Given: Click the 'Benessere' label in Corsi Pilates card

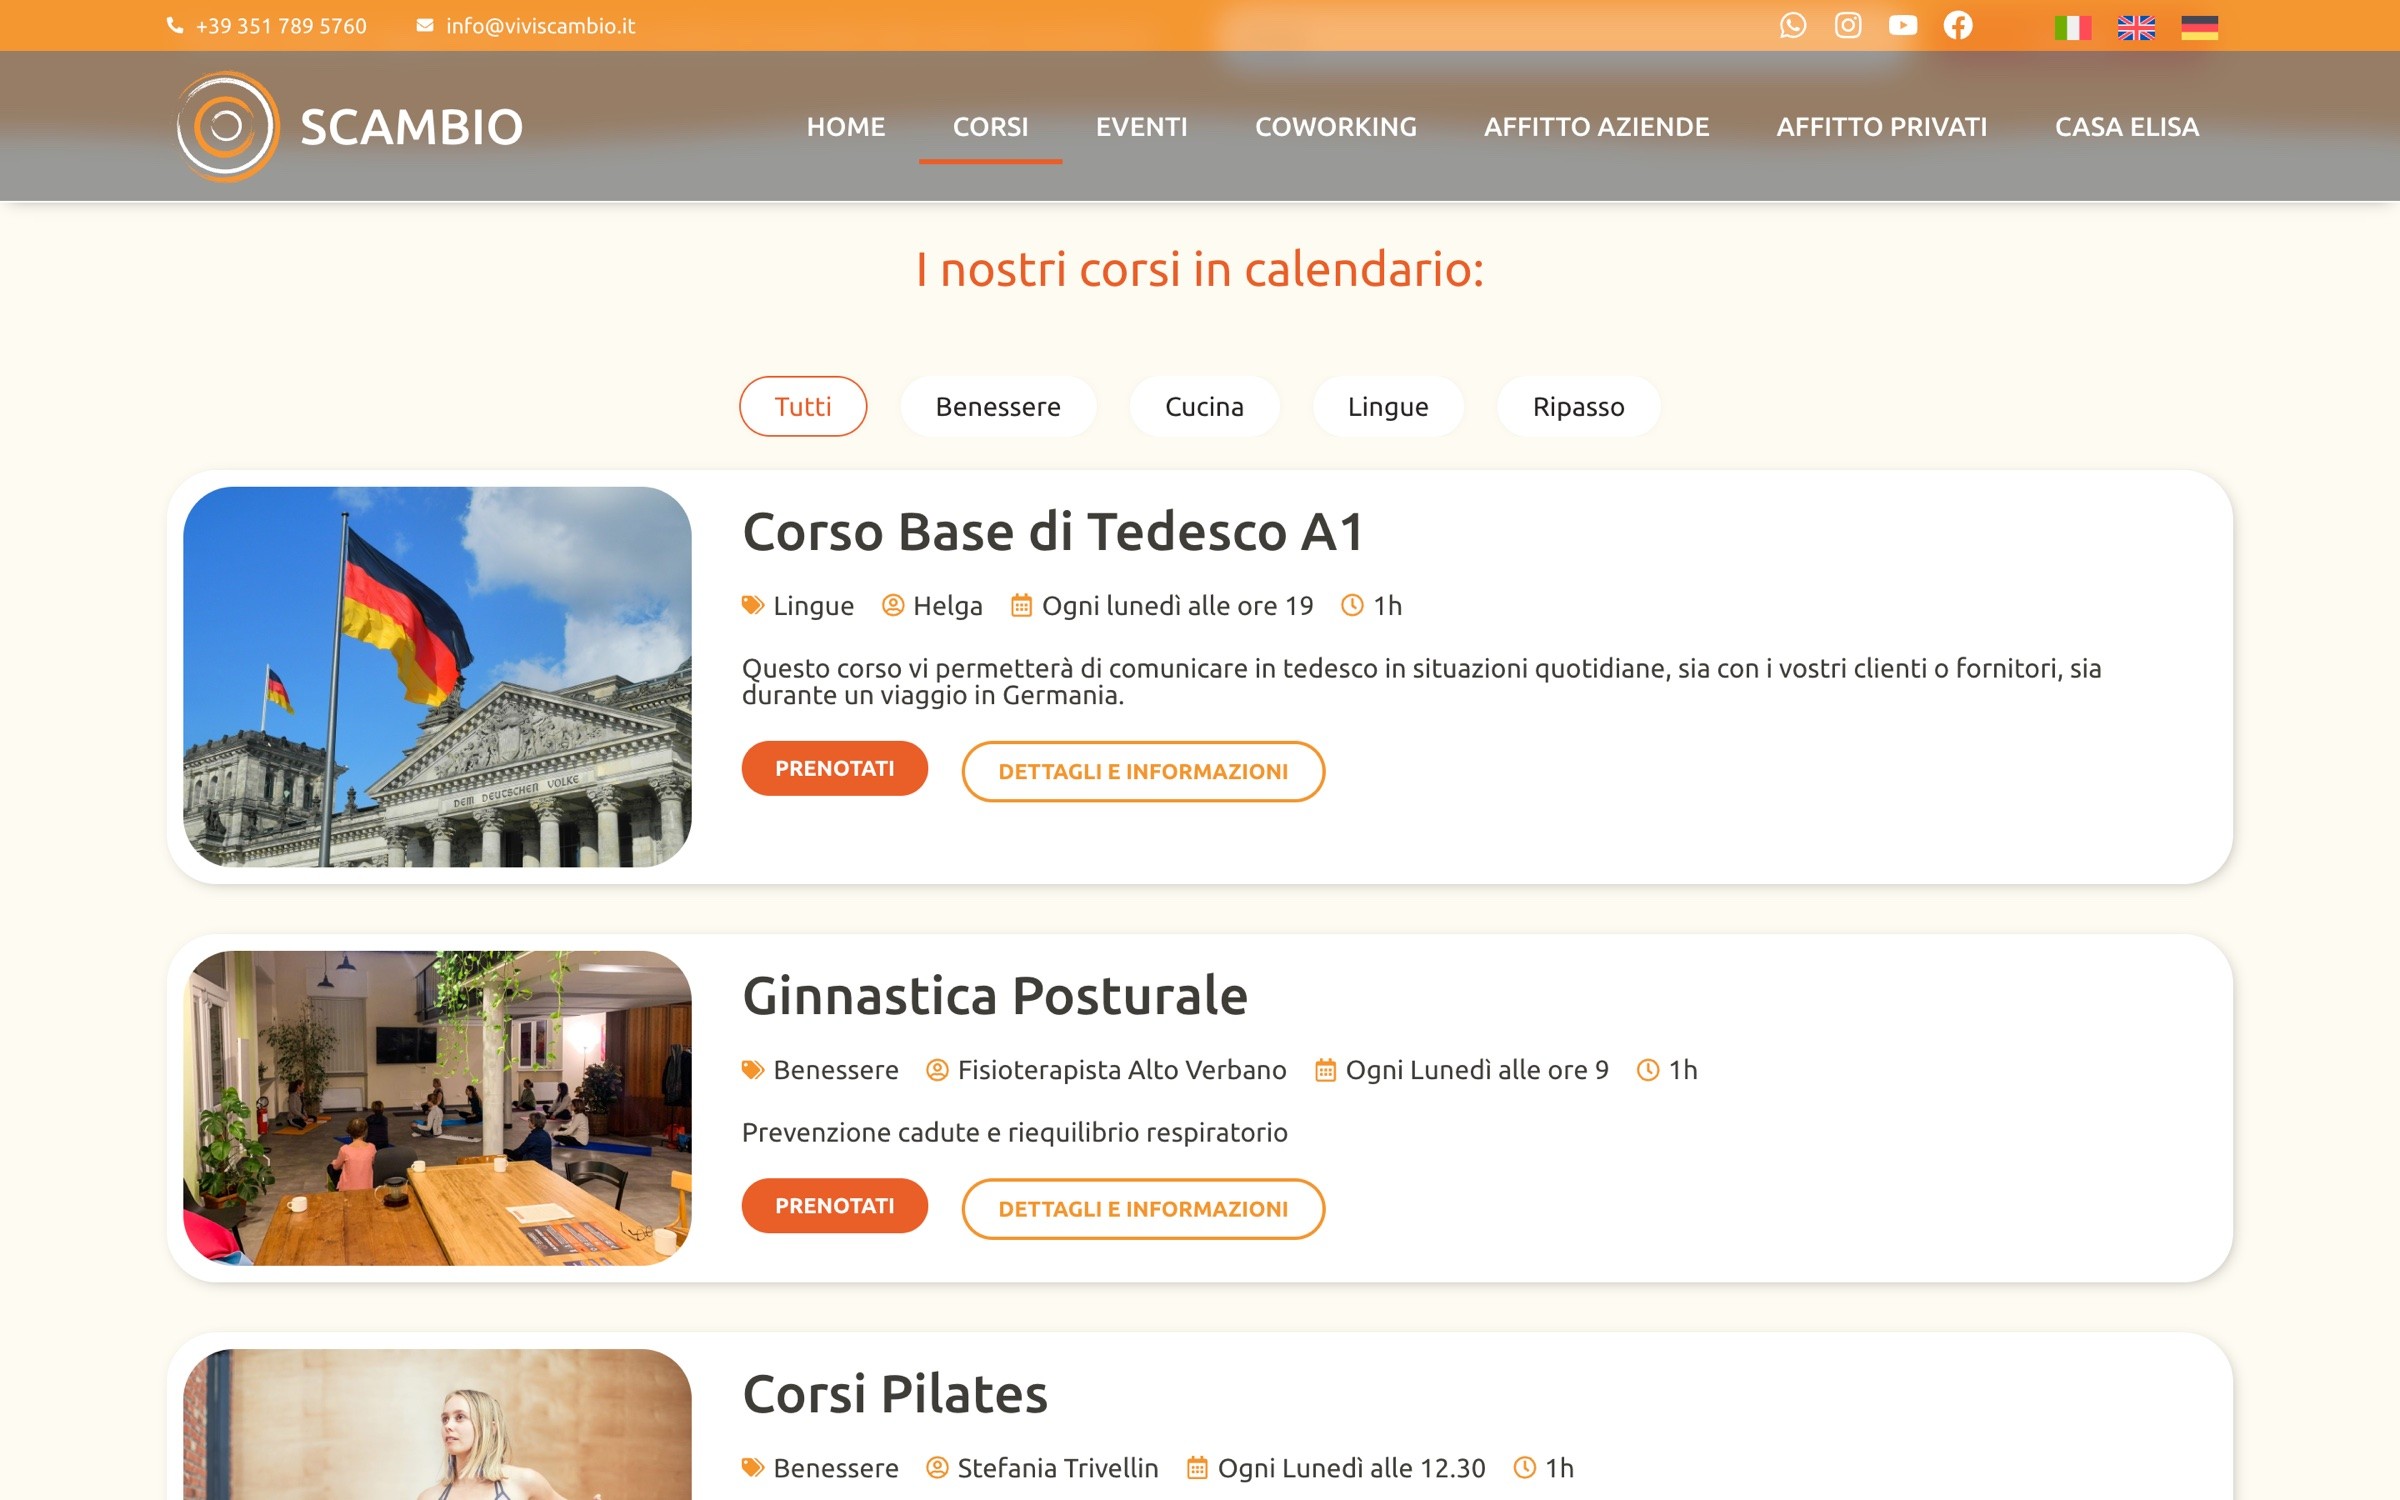Looking at the screenshot, I should (x=836, y=1468).
